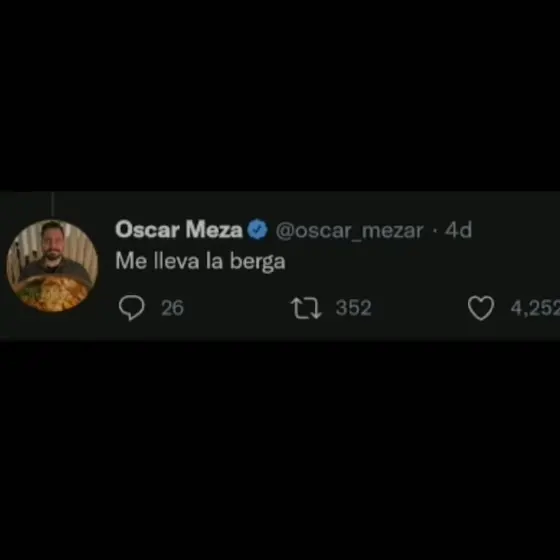Image resolution: width=560 pixels, height=560 pixels.
Task: Retweet Oscar Meza's post
Action: (x=306, y=308)
